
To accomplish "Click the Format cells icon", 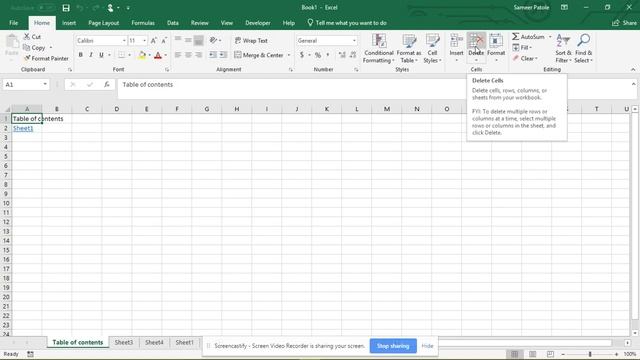I will click(496, 41).
